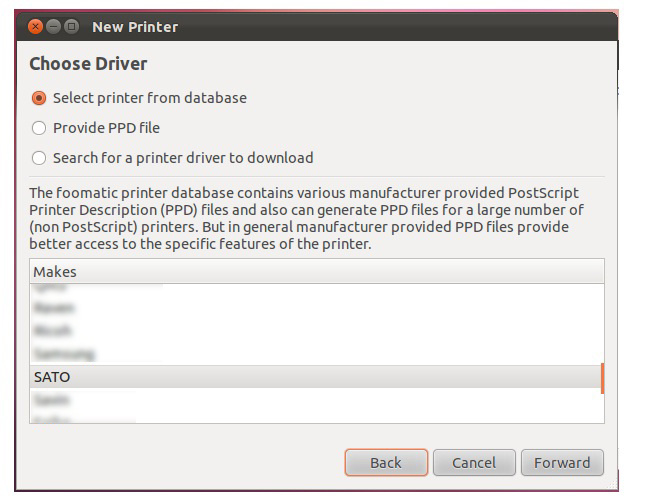Go Back to the previous step

coord(386,462)
